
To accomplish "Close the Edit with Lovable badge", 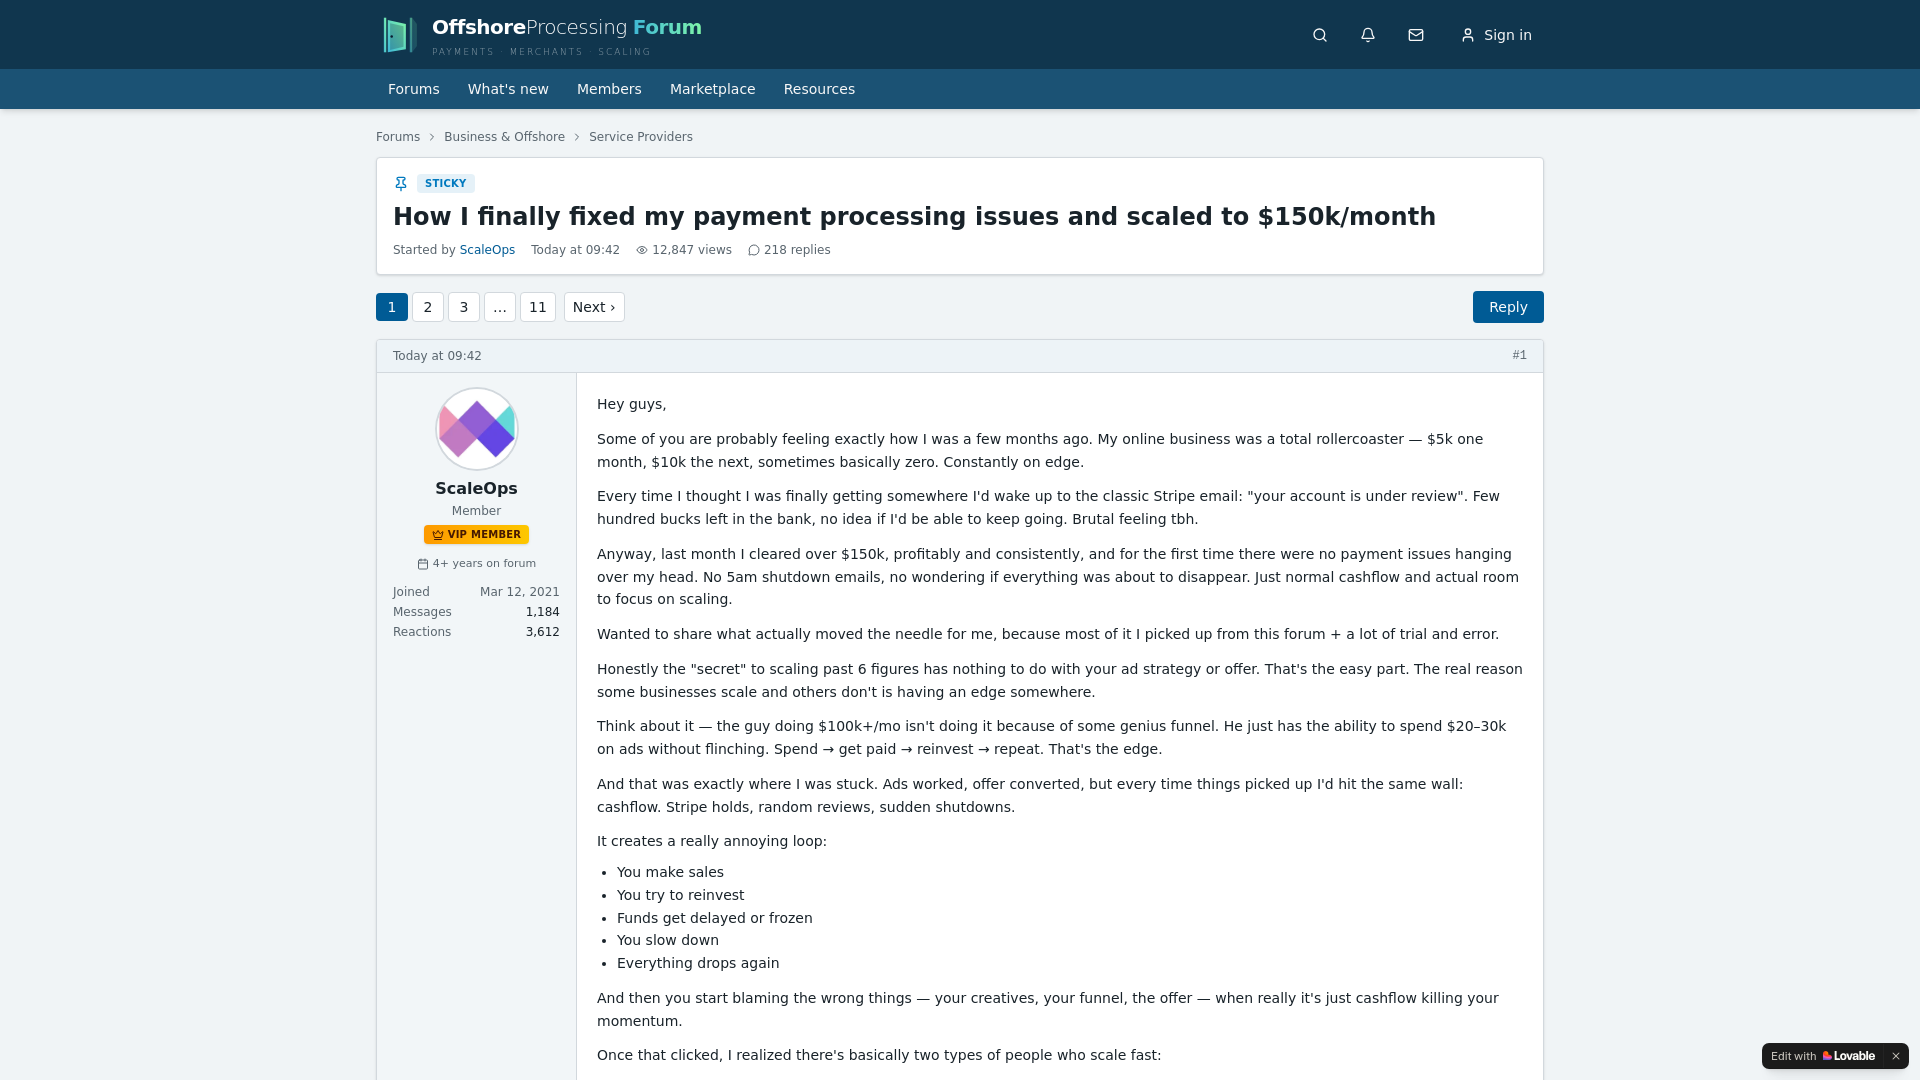I will pyautogui.click(x=1895, y=1056).
